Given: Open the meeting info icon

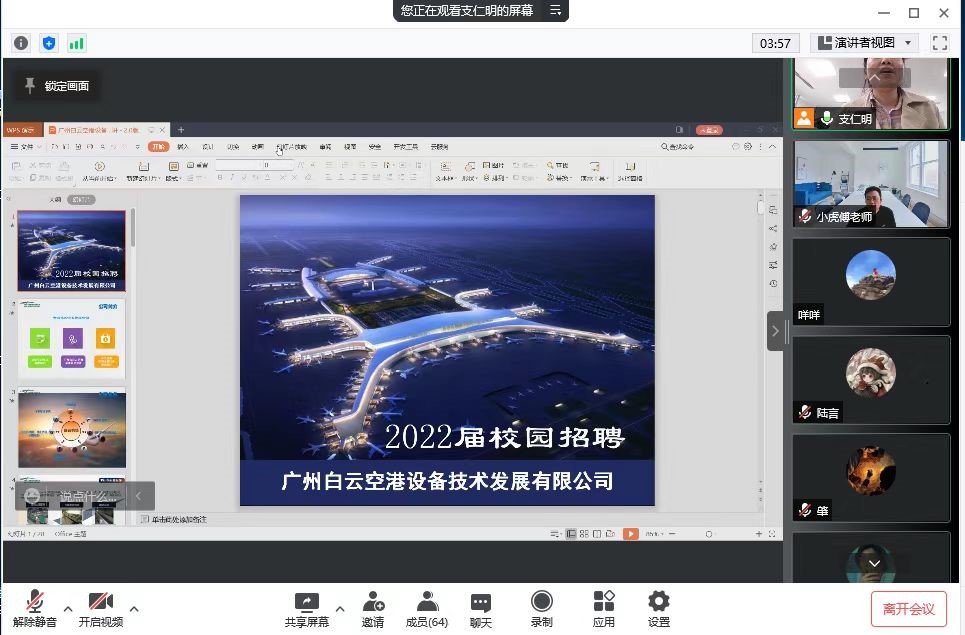Looking at the screenshot, I should pyautogui.click(x=21, y=43).
